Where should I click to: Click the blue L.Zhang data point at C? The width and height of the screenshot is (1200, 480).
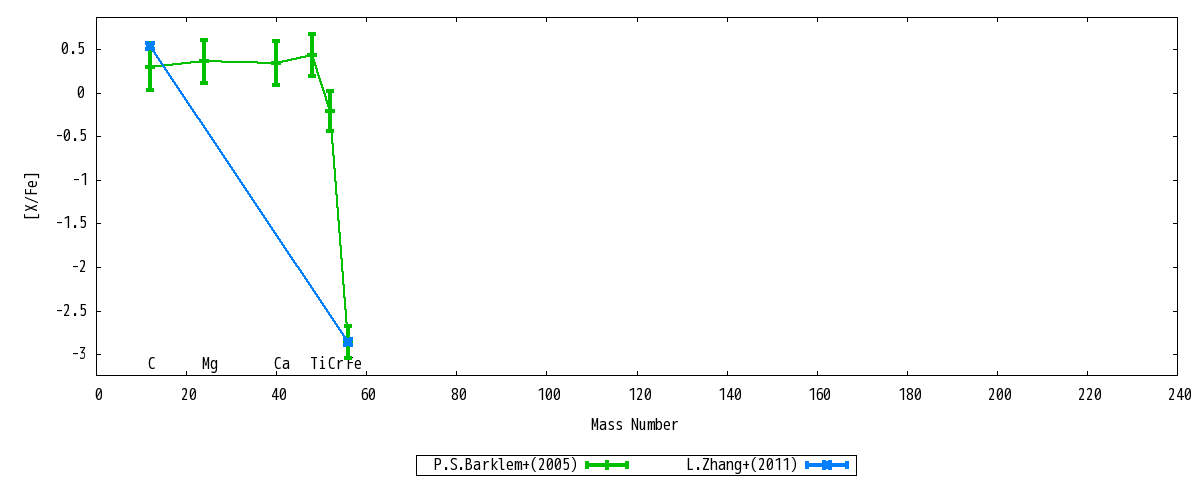(x=150, y=46)
